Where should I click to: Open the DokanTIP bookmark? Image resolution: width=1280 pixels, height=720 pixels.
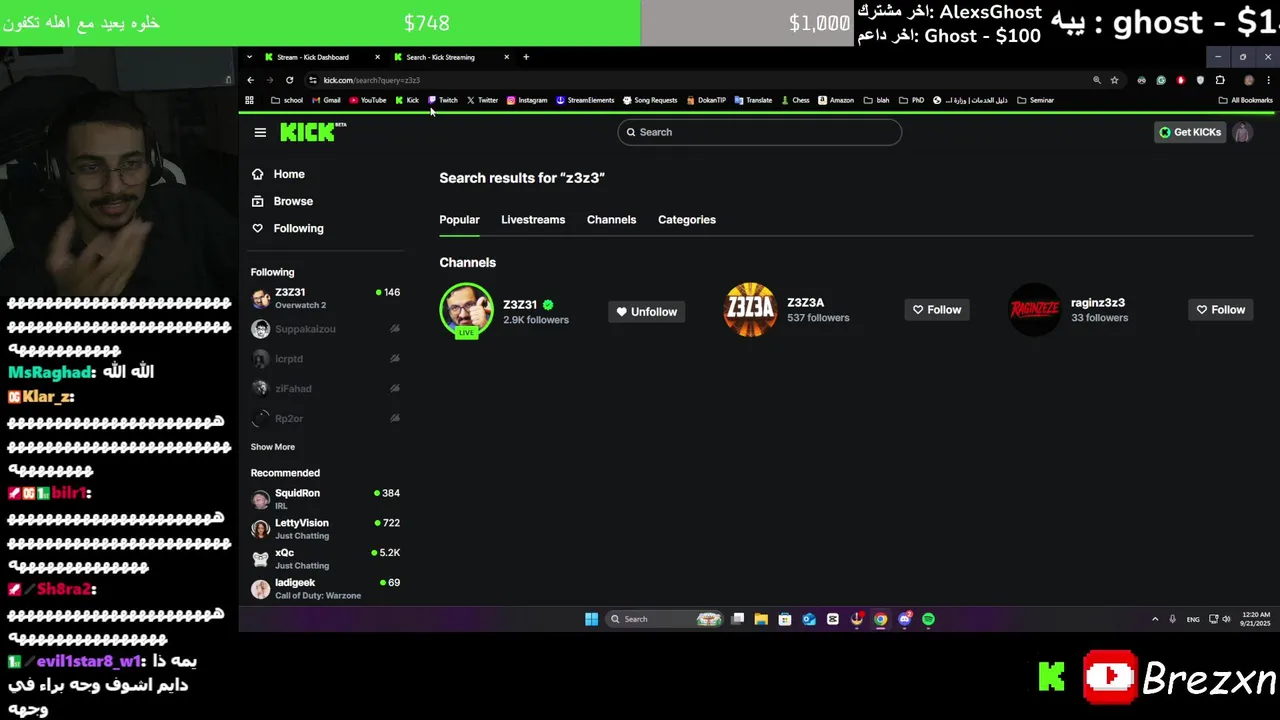tap(706, 100)
